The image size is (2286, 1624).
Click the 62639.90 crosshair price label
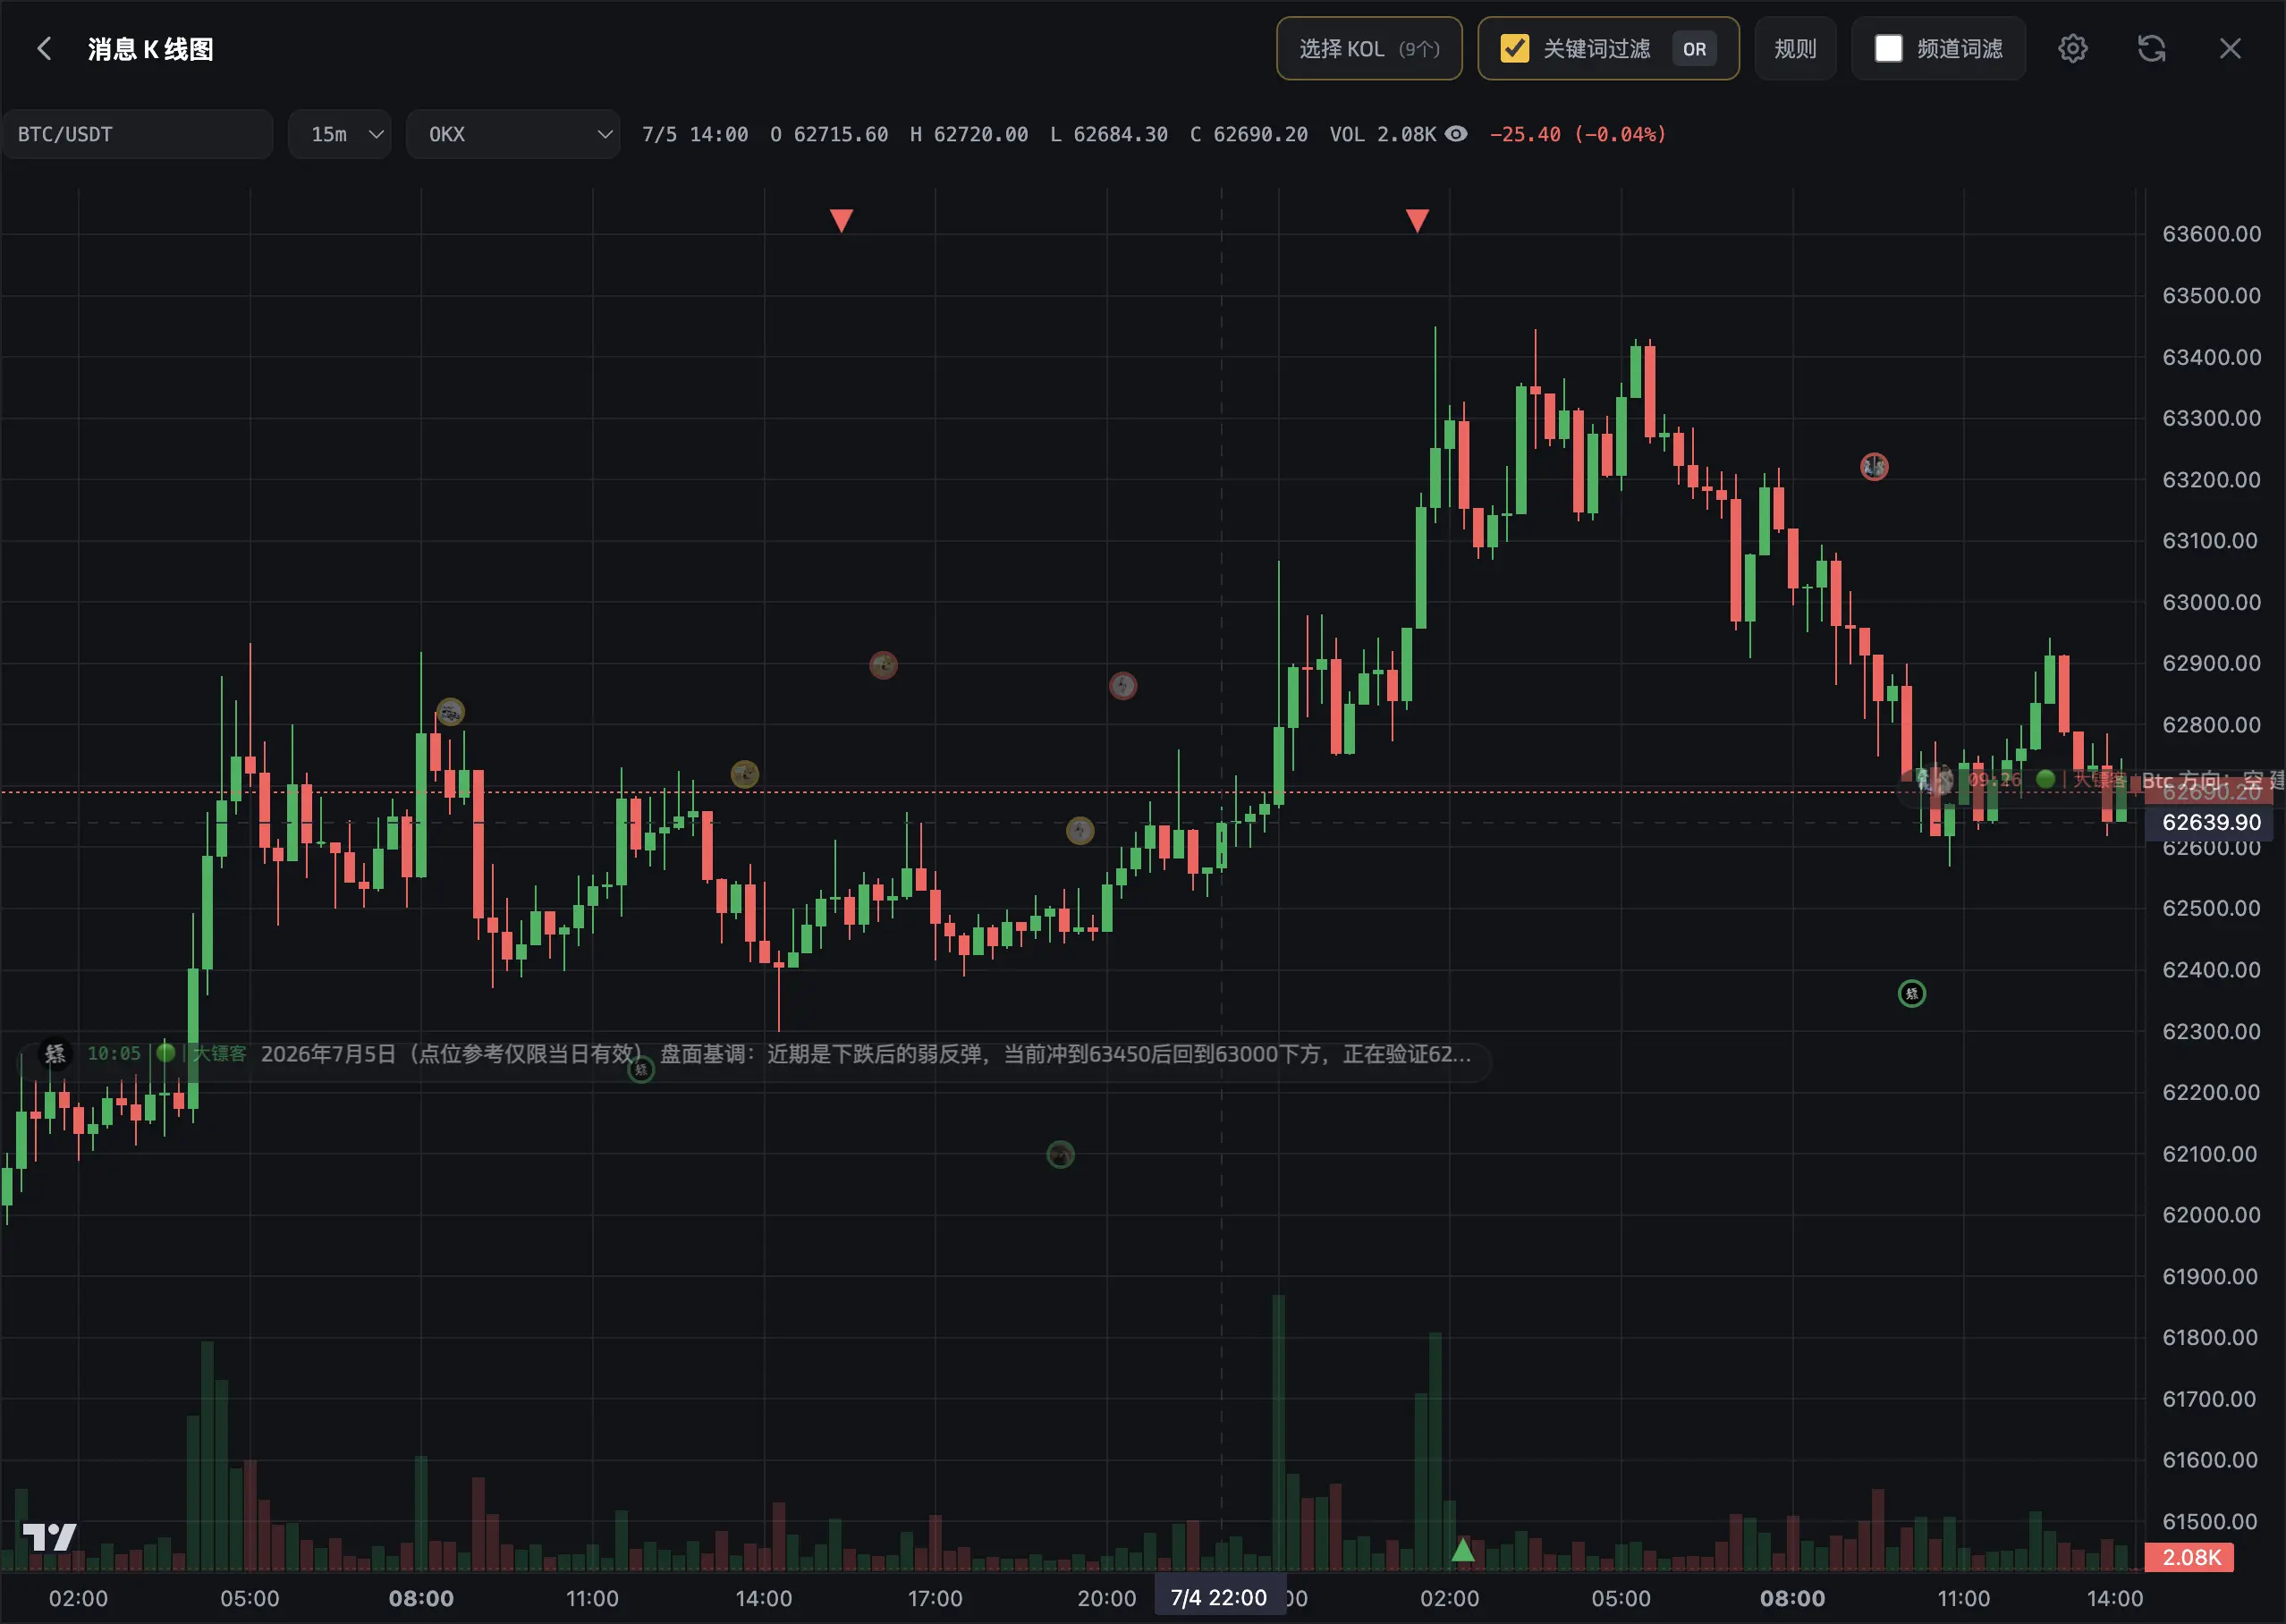[2211, 822]
